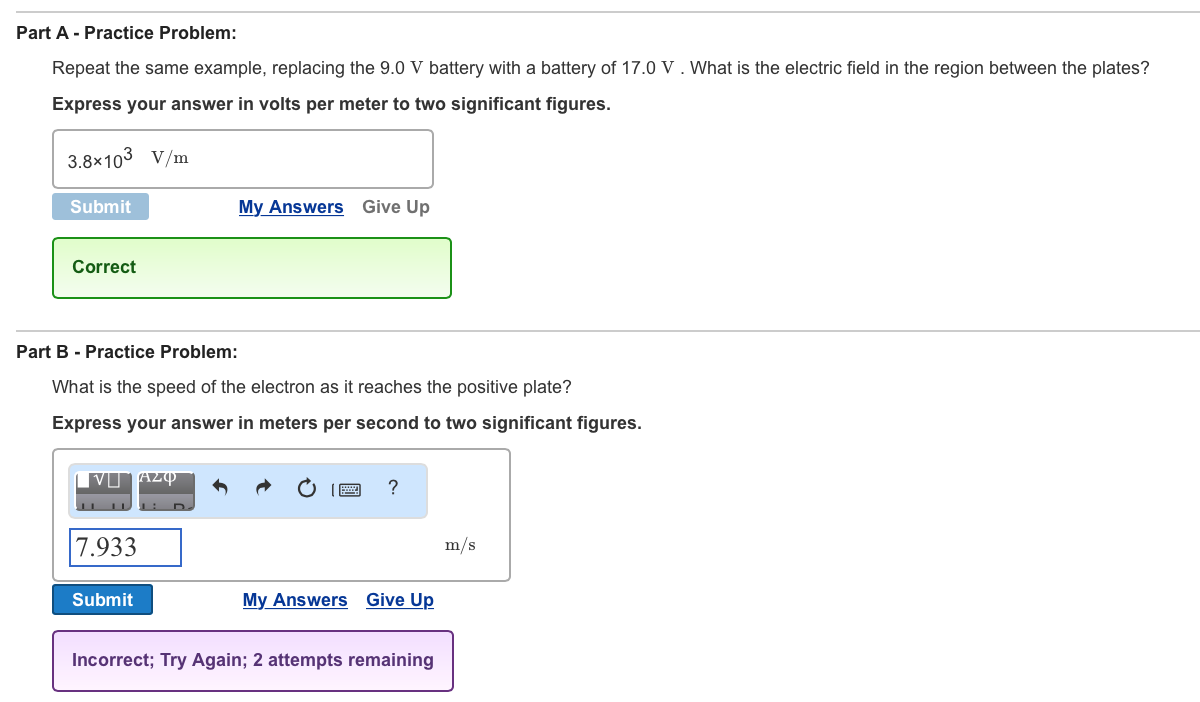Viewport: 1200px width, 702px height.
Task: Reset the answer with the circular arrow icon
Action: pyautogui.click(x=306, y=488)
